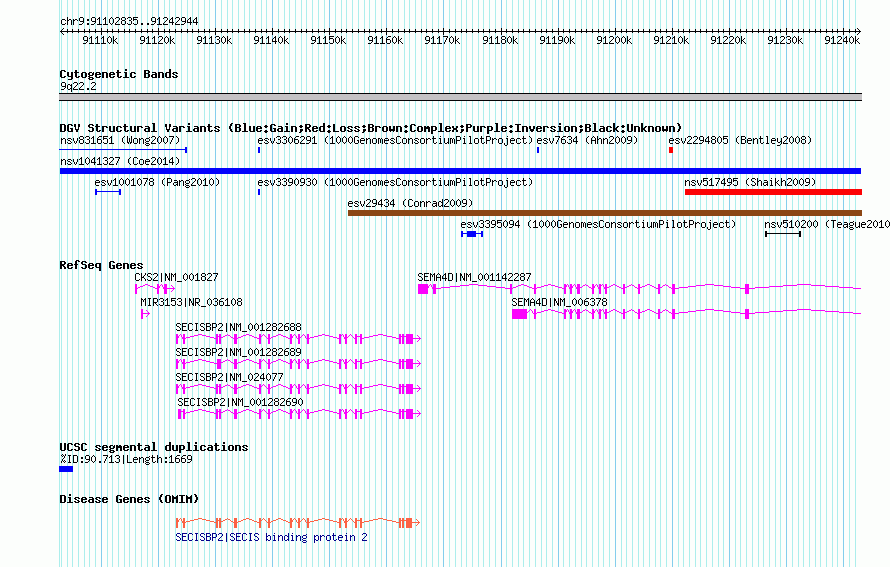Click the 91110k ruler tick label

100,40
